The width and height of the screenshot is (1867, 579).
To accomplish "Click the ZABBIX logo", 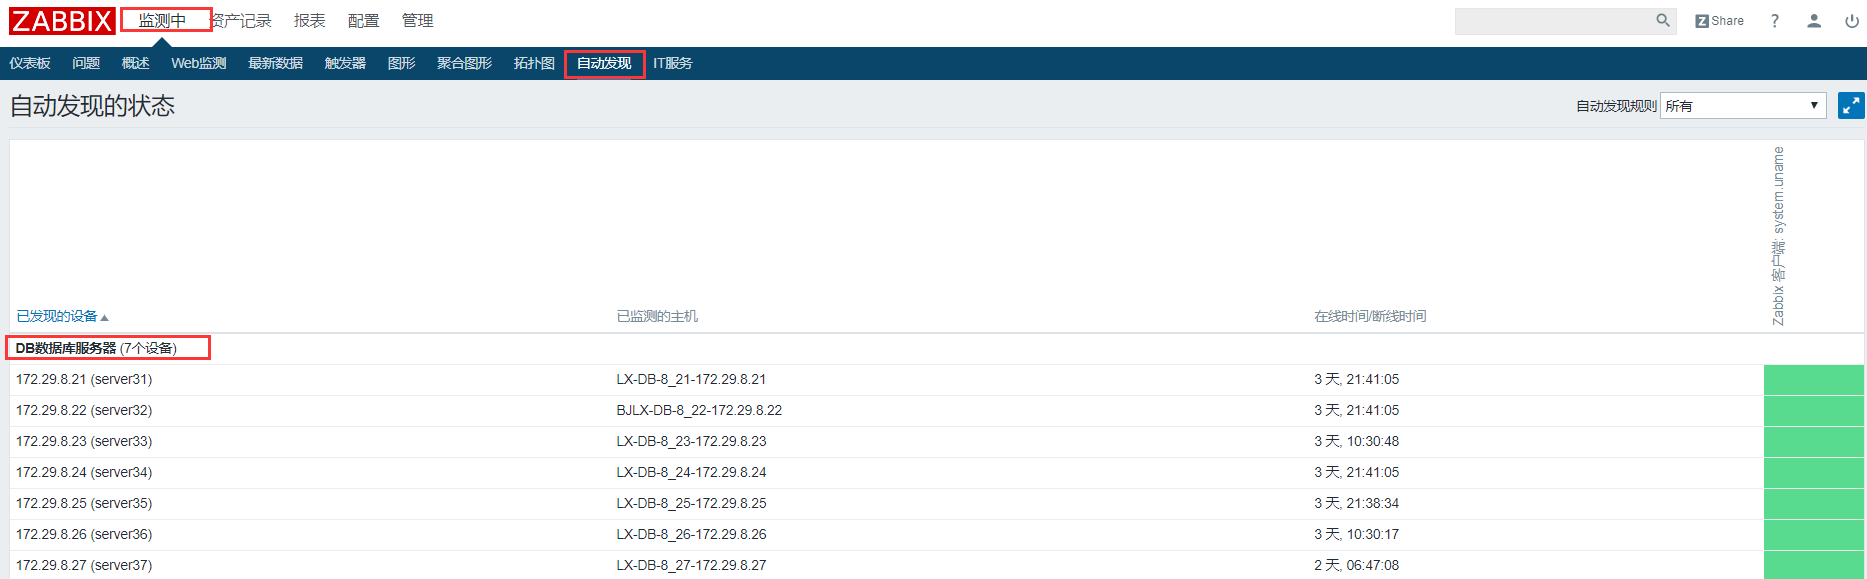I will coord(62,20).
